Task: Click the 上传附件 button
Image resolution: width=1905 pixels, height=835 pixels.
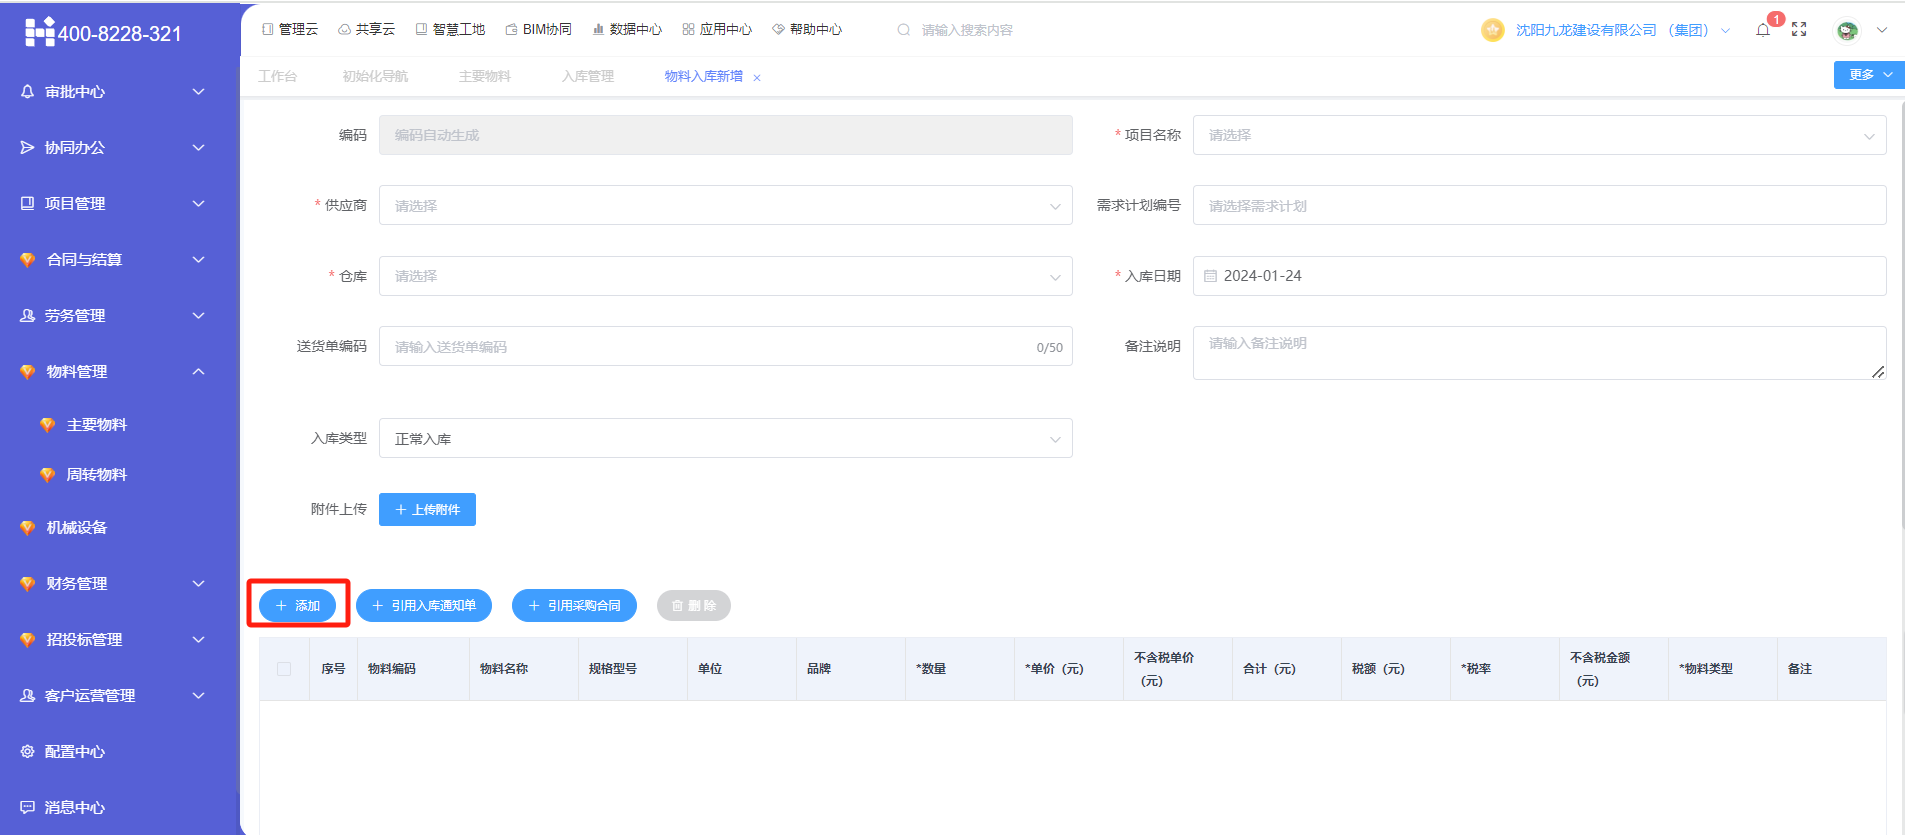Action: (427, 509)
